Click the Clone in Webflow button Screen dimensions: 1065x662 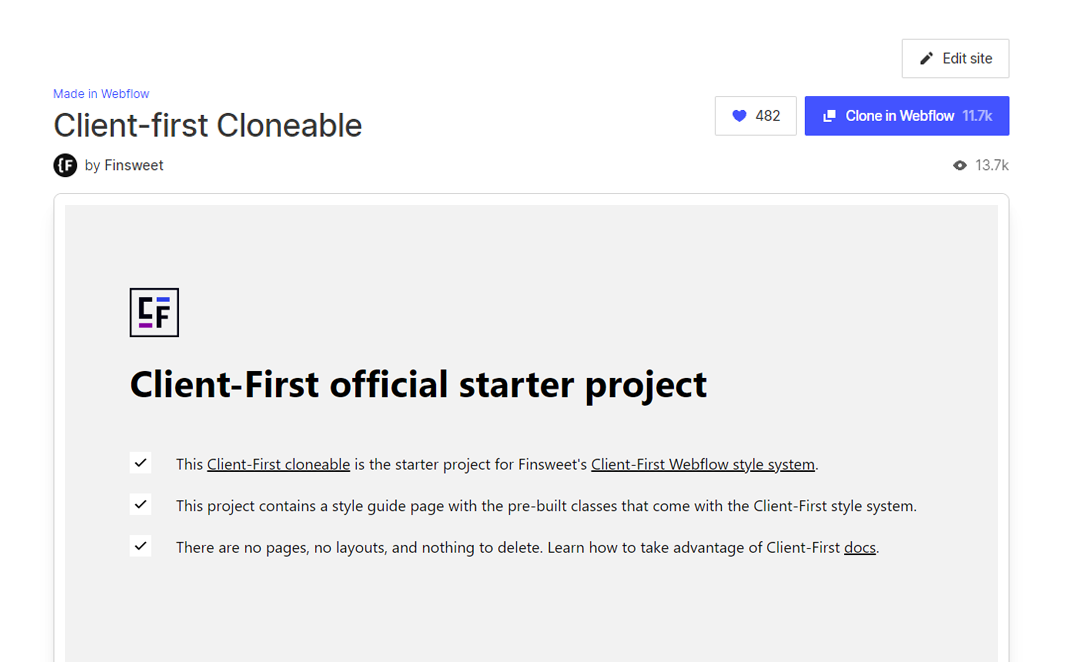(x=907, y=116)
